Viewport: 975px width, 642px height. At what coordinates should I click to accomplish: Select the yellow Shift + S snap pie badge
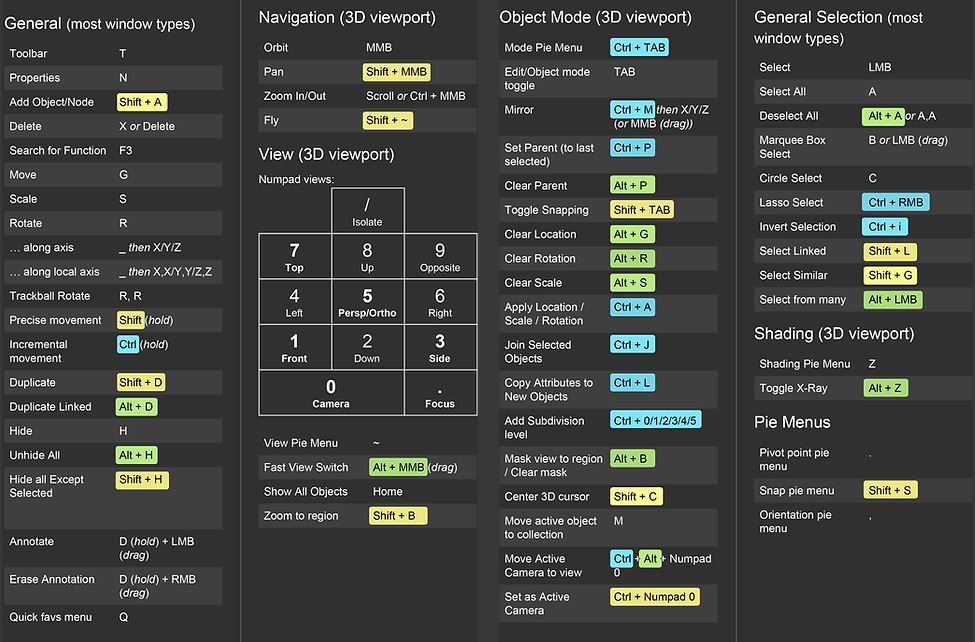pos(889,490)
